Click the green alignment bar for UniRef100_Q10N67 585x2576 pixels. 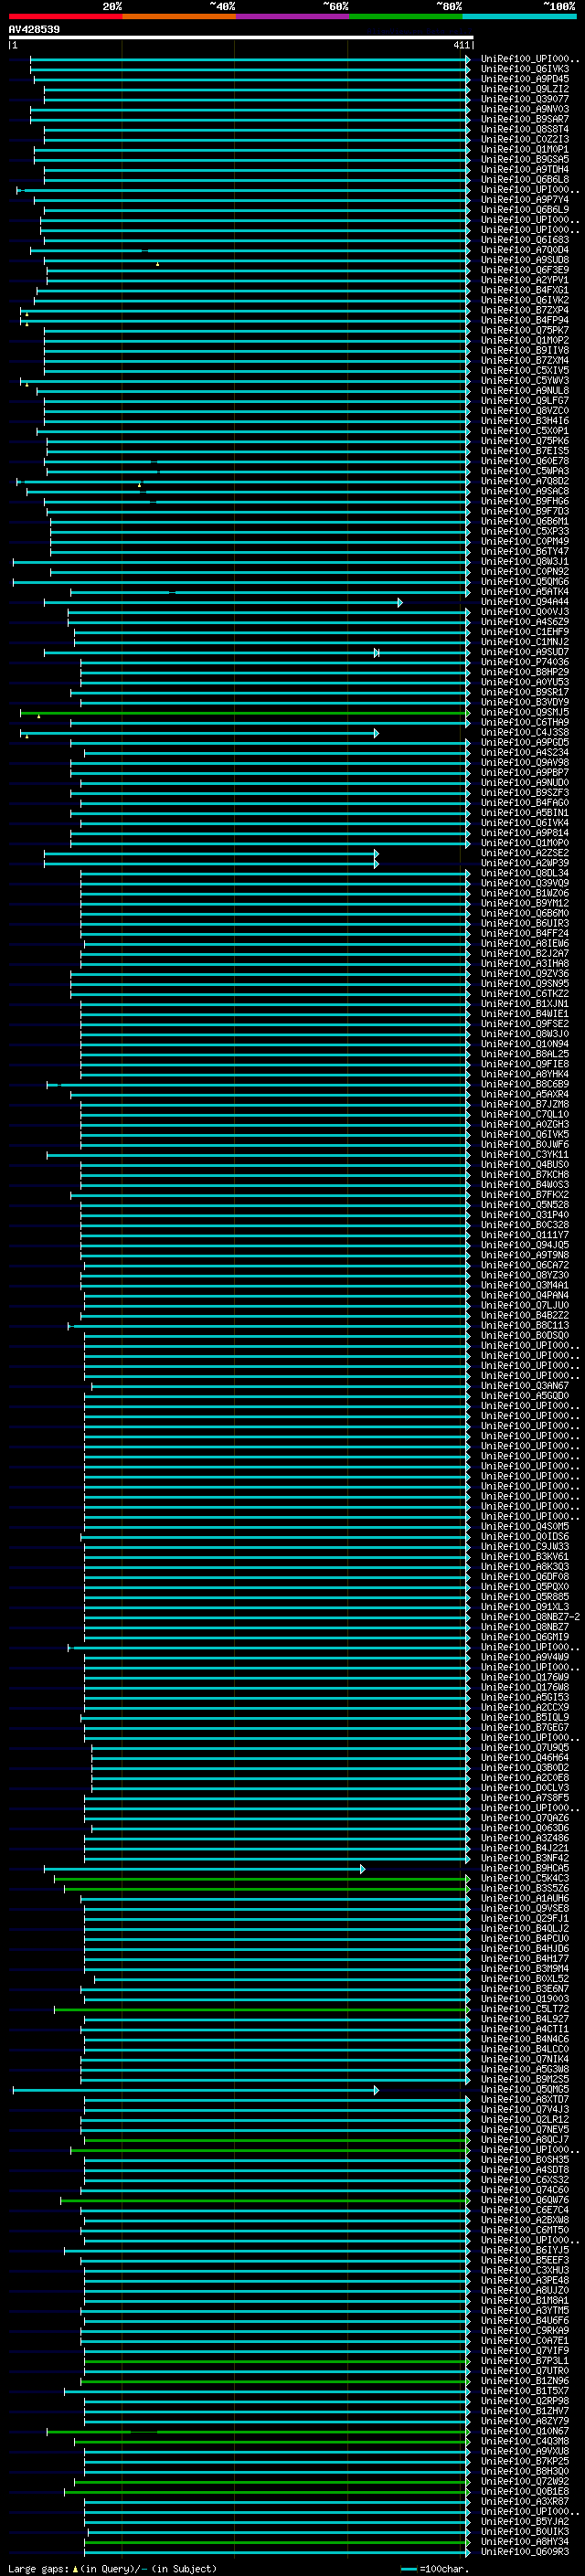tap(258, 2431)
